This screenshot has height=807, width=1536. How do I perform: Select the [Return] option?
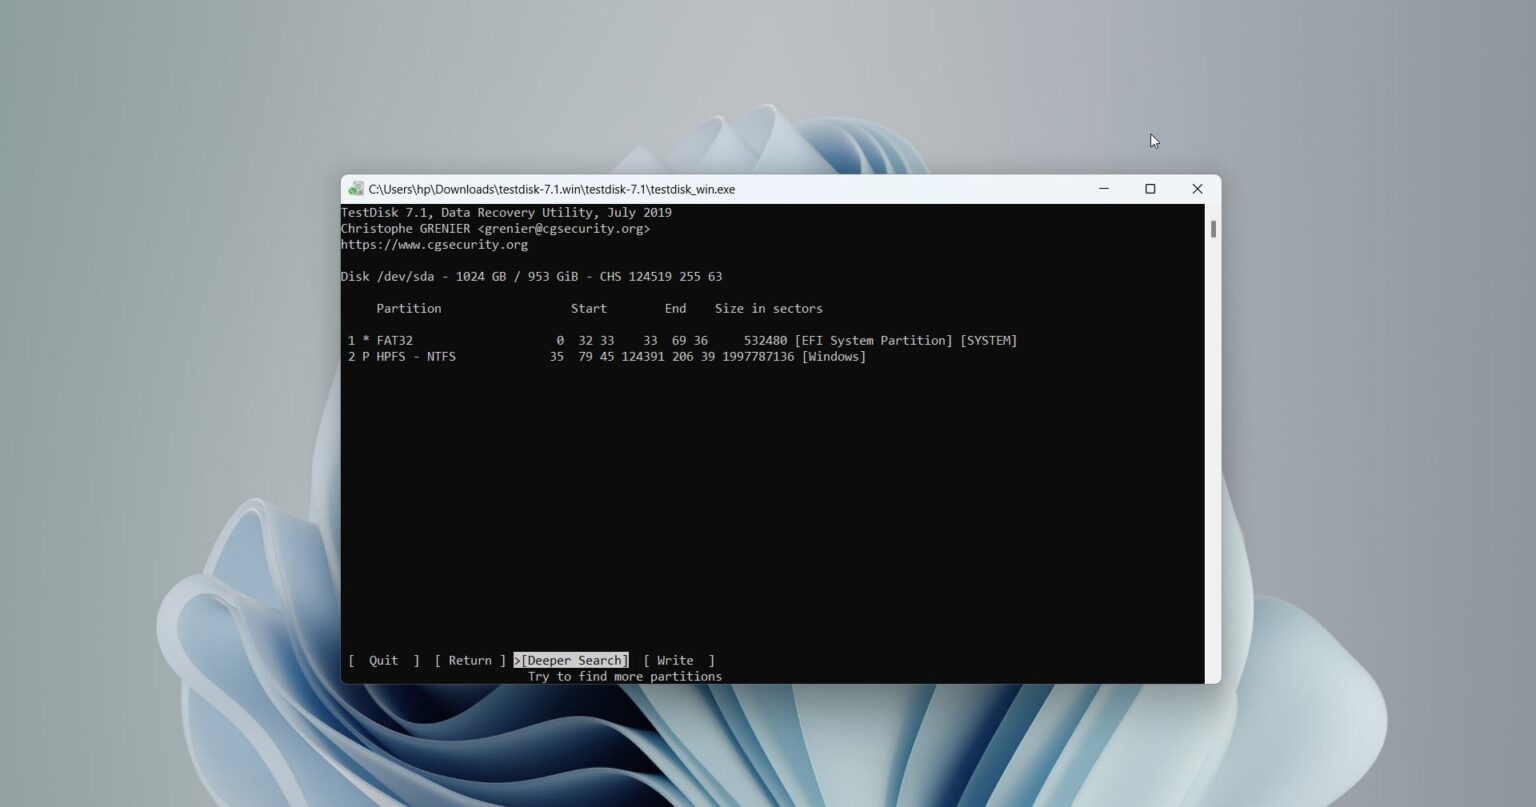(x=469, y=660)
